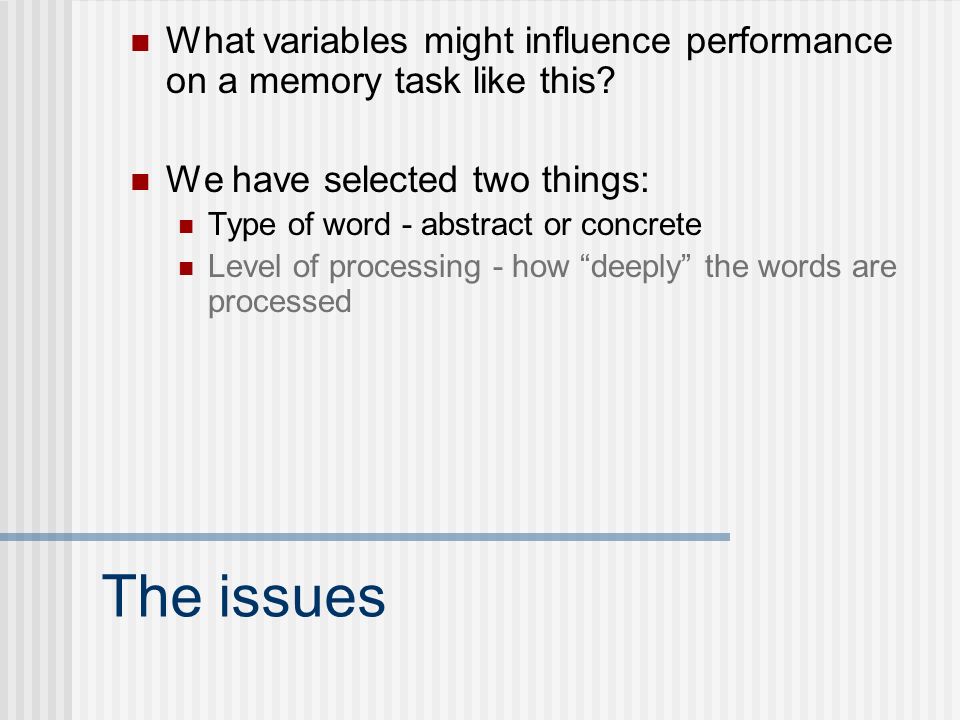This screenshot has width=960, height=720.
Task: Click the word 'things:' in second bullet
Action: tap(595, 181)
